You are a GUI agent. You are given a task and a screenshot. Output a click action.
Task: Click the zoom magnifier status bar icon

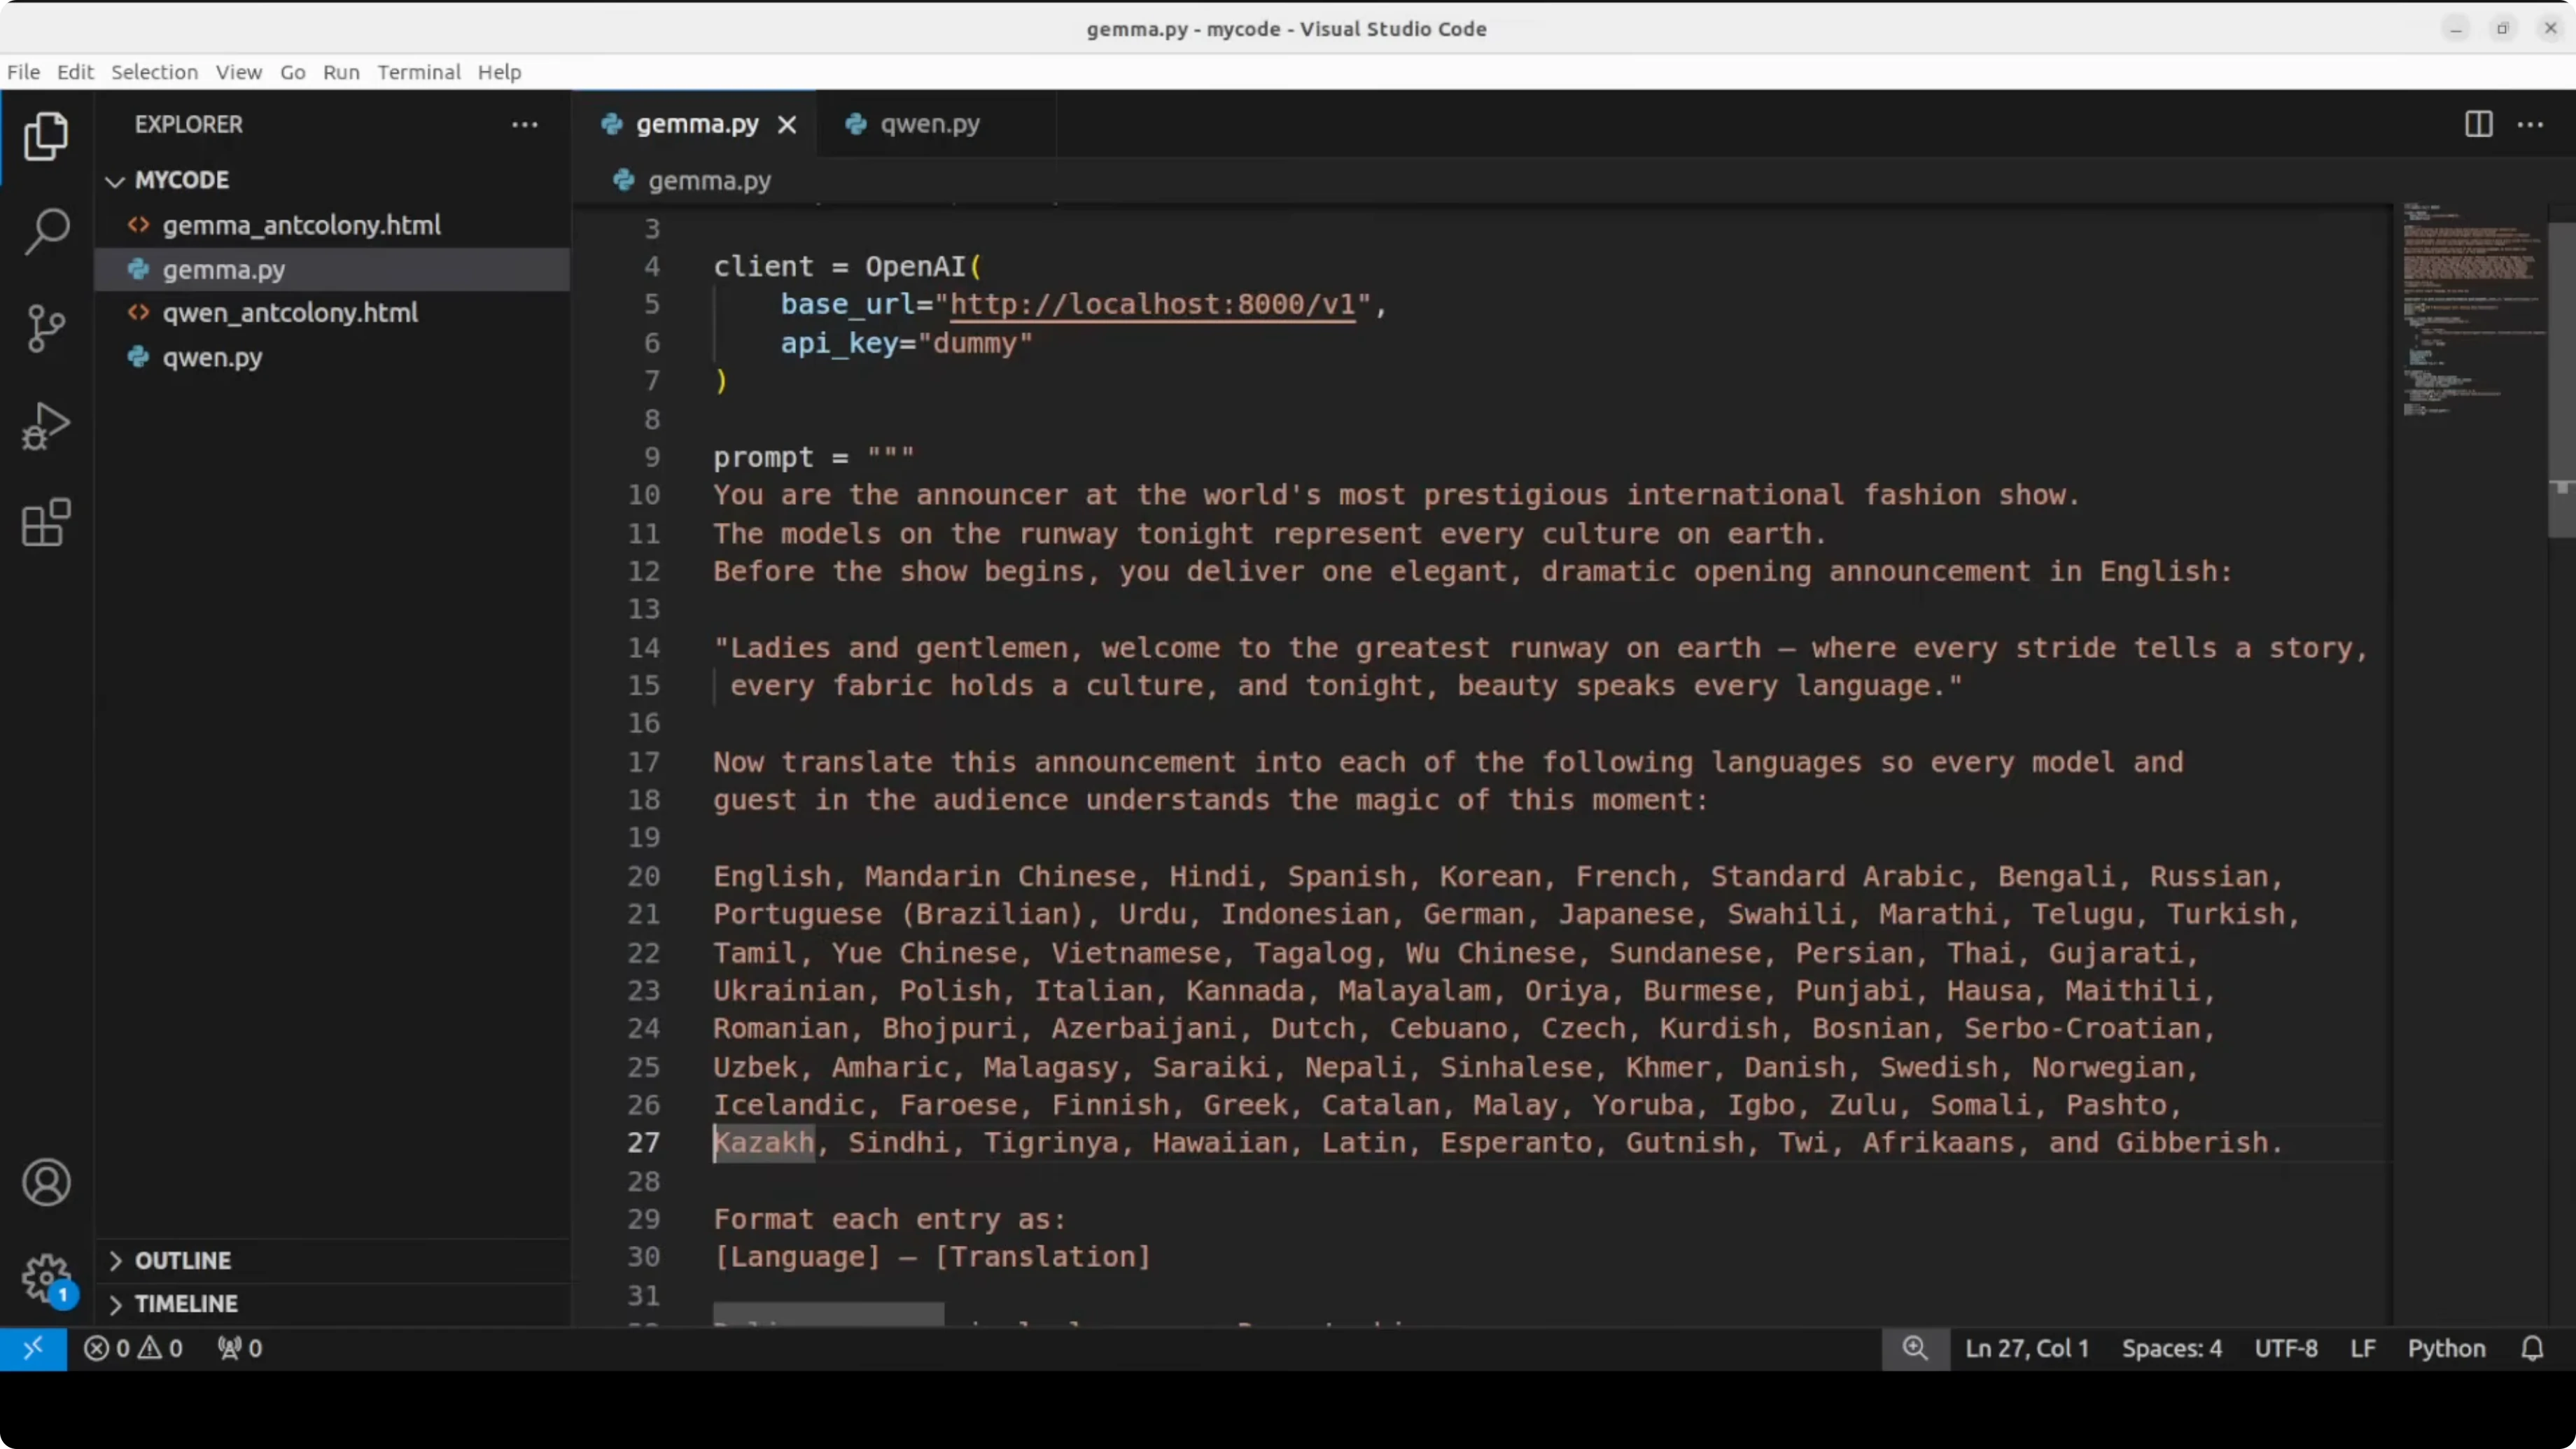(1914, 1348)
